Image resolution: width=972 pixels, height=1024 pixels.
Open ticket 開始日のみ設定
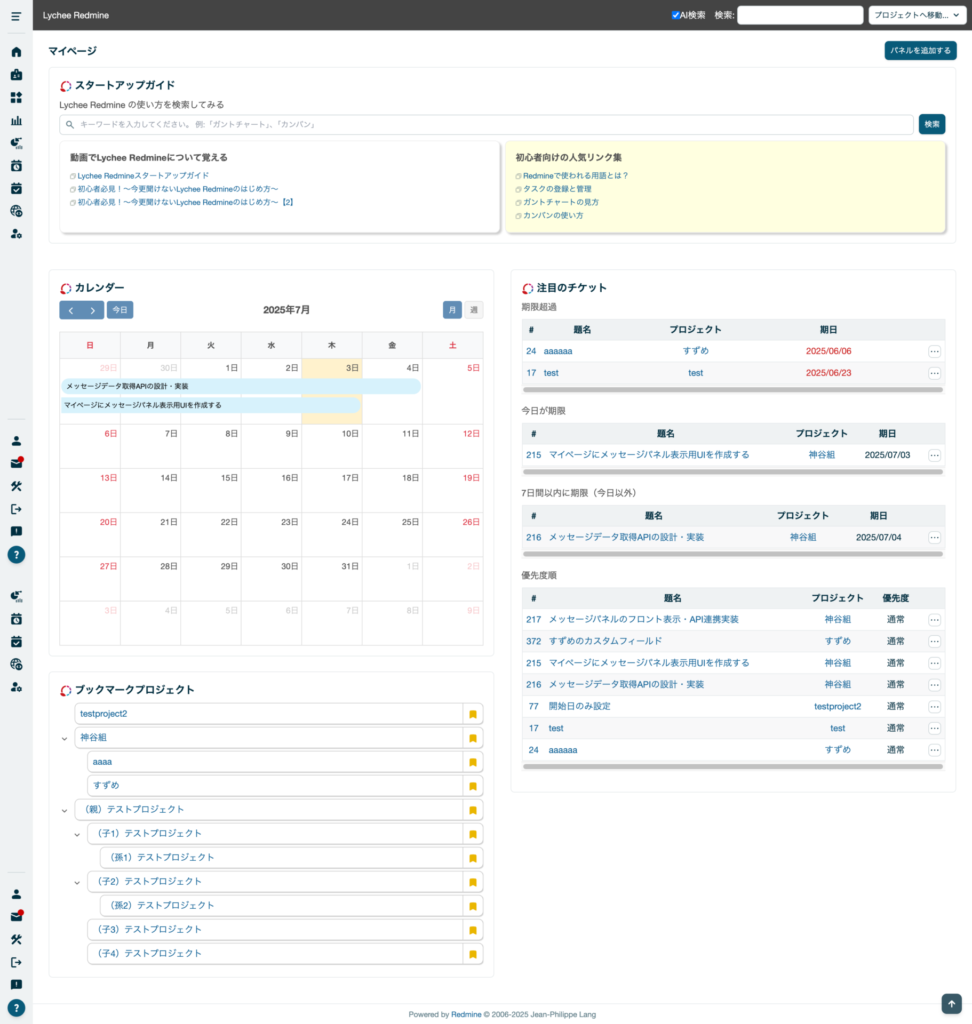(579, 706)
